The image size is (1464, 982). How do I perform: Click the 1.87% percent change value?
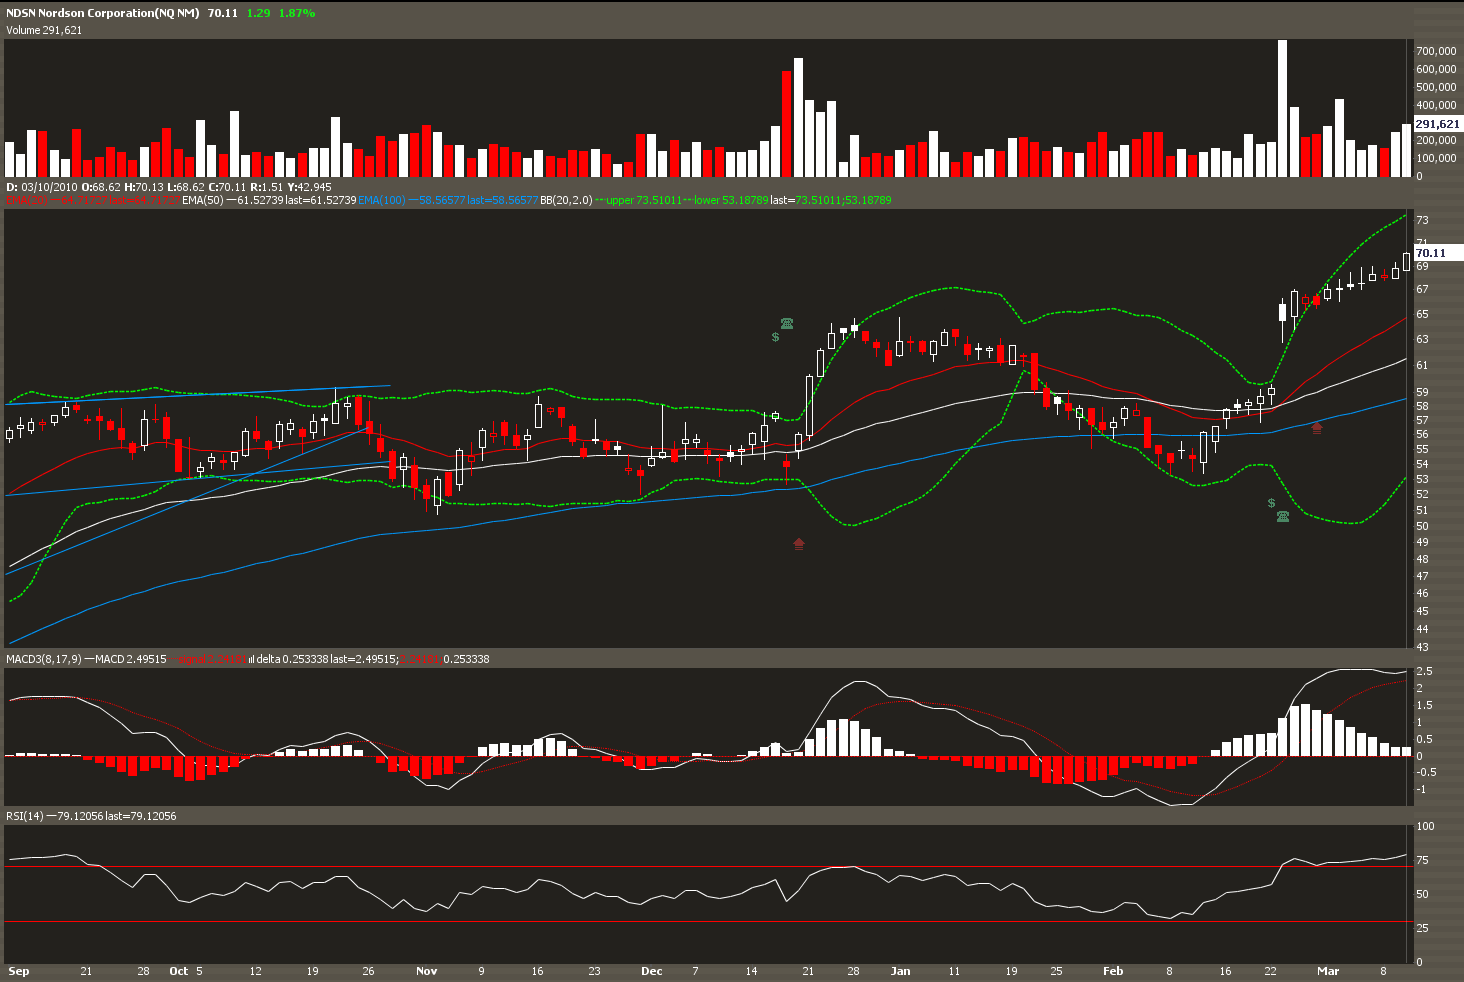(x=297, y=13)
